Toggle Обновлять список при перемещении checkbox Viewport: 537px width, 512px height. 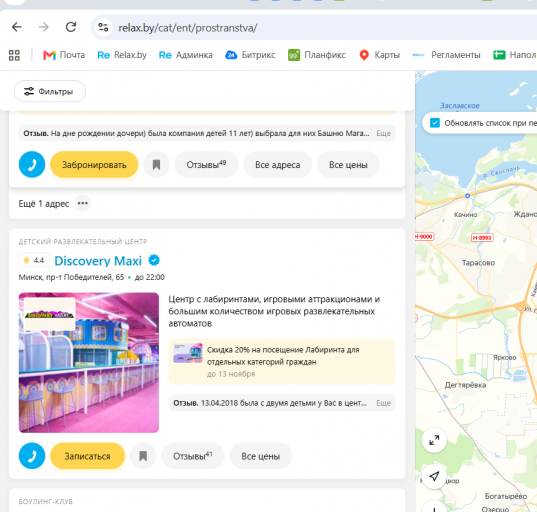click(435, 123)
